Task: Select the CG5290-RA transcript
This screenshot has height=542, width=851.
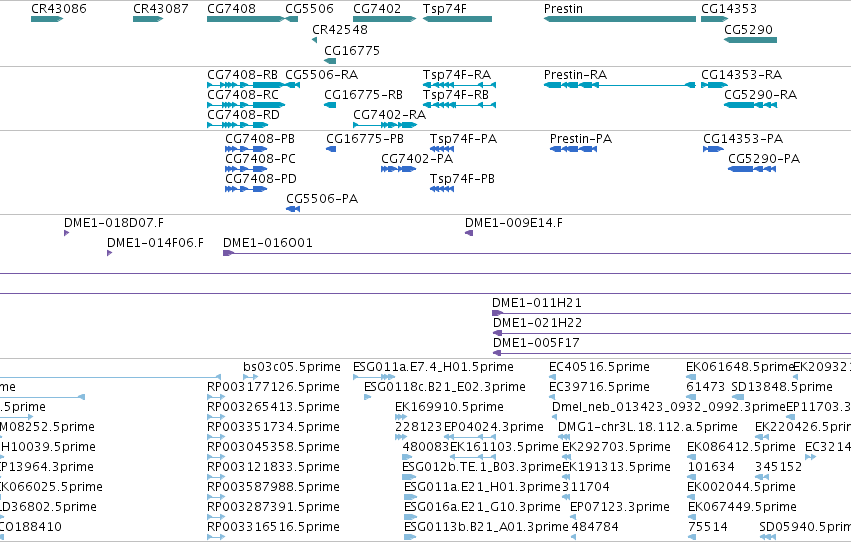Action: pyautogui.click(x=751, y=105)
